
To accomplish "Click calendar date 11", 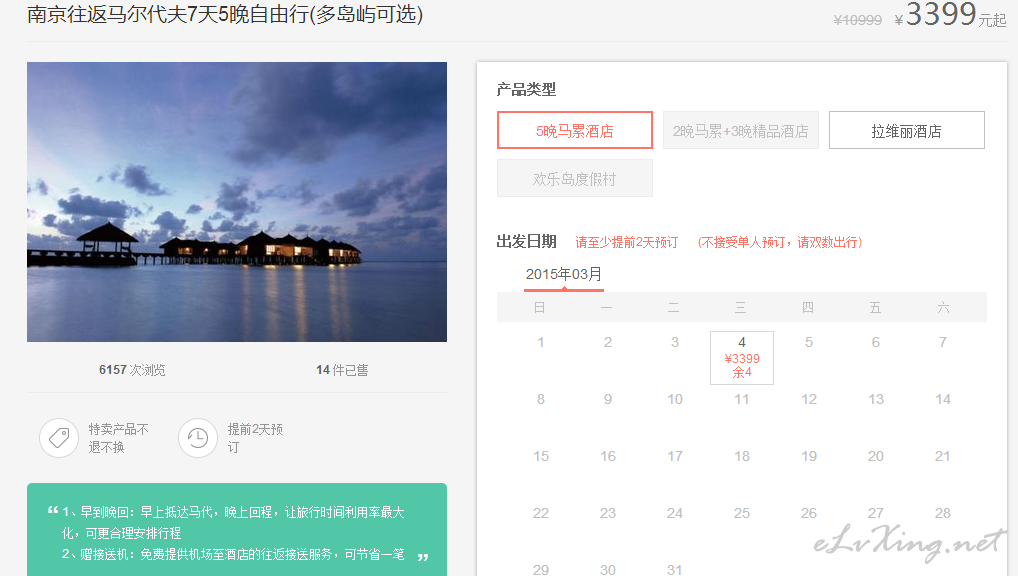I will point(741,399).
